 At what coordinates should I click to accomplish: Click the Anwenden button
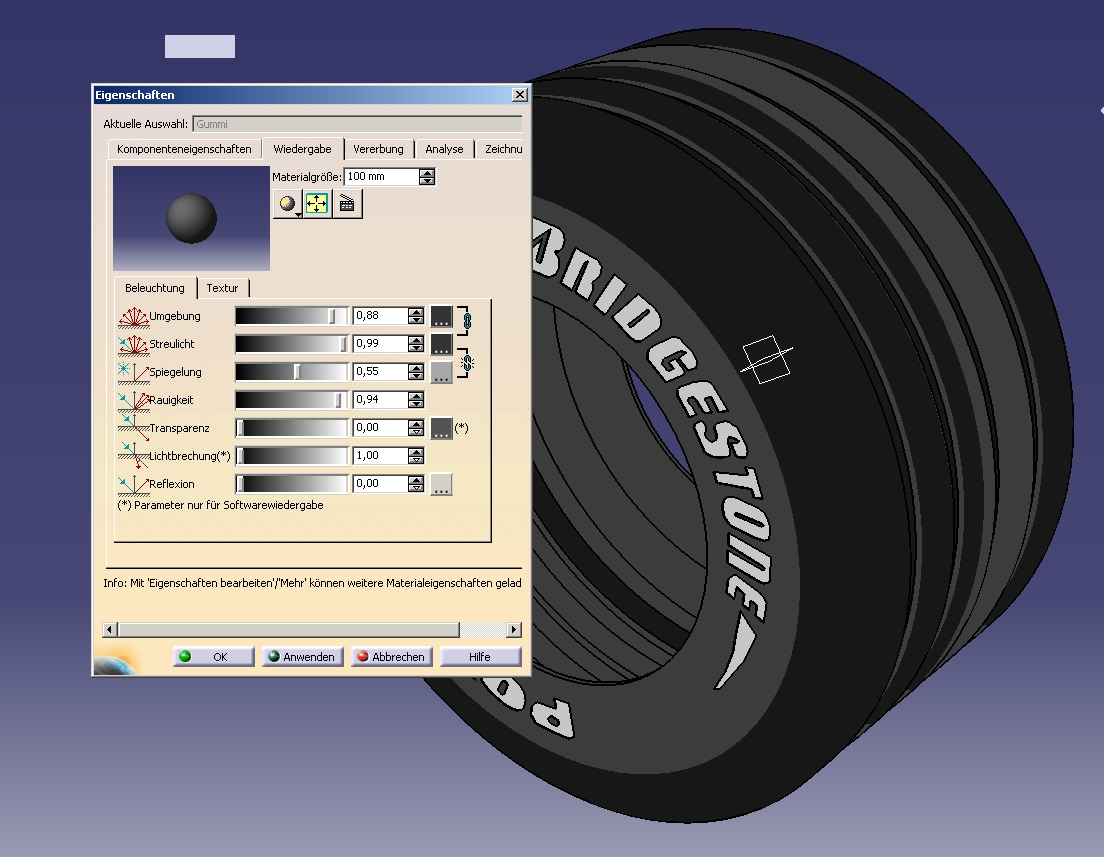point(303,656)
